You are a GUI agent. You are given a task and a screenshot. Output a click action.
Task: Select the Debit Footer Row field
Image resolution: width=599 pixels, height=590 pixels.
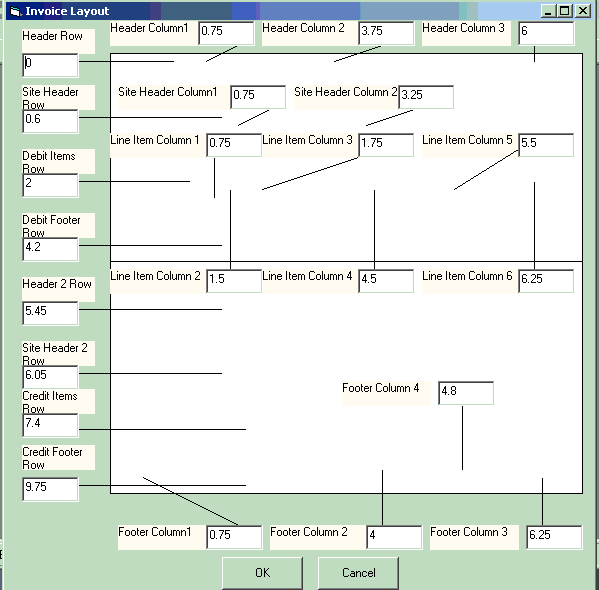[x=50, y=250]
